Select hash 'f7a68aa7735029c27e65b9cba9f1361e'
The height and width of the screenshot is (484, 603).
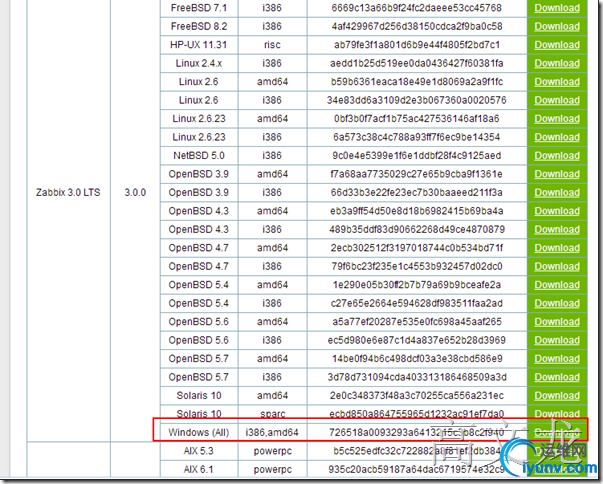(416, 174)
